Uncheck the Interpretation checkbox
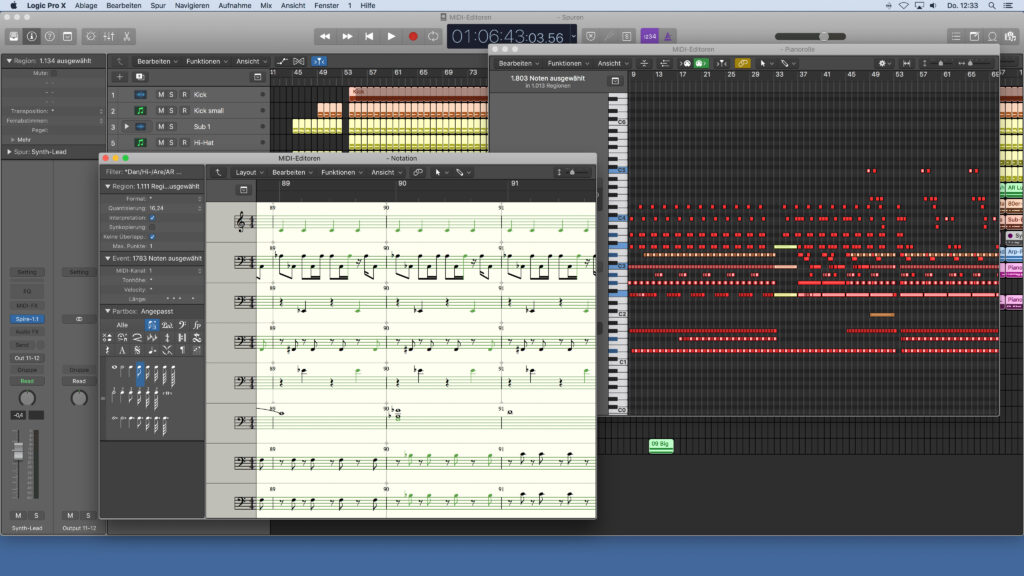 152,217
